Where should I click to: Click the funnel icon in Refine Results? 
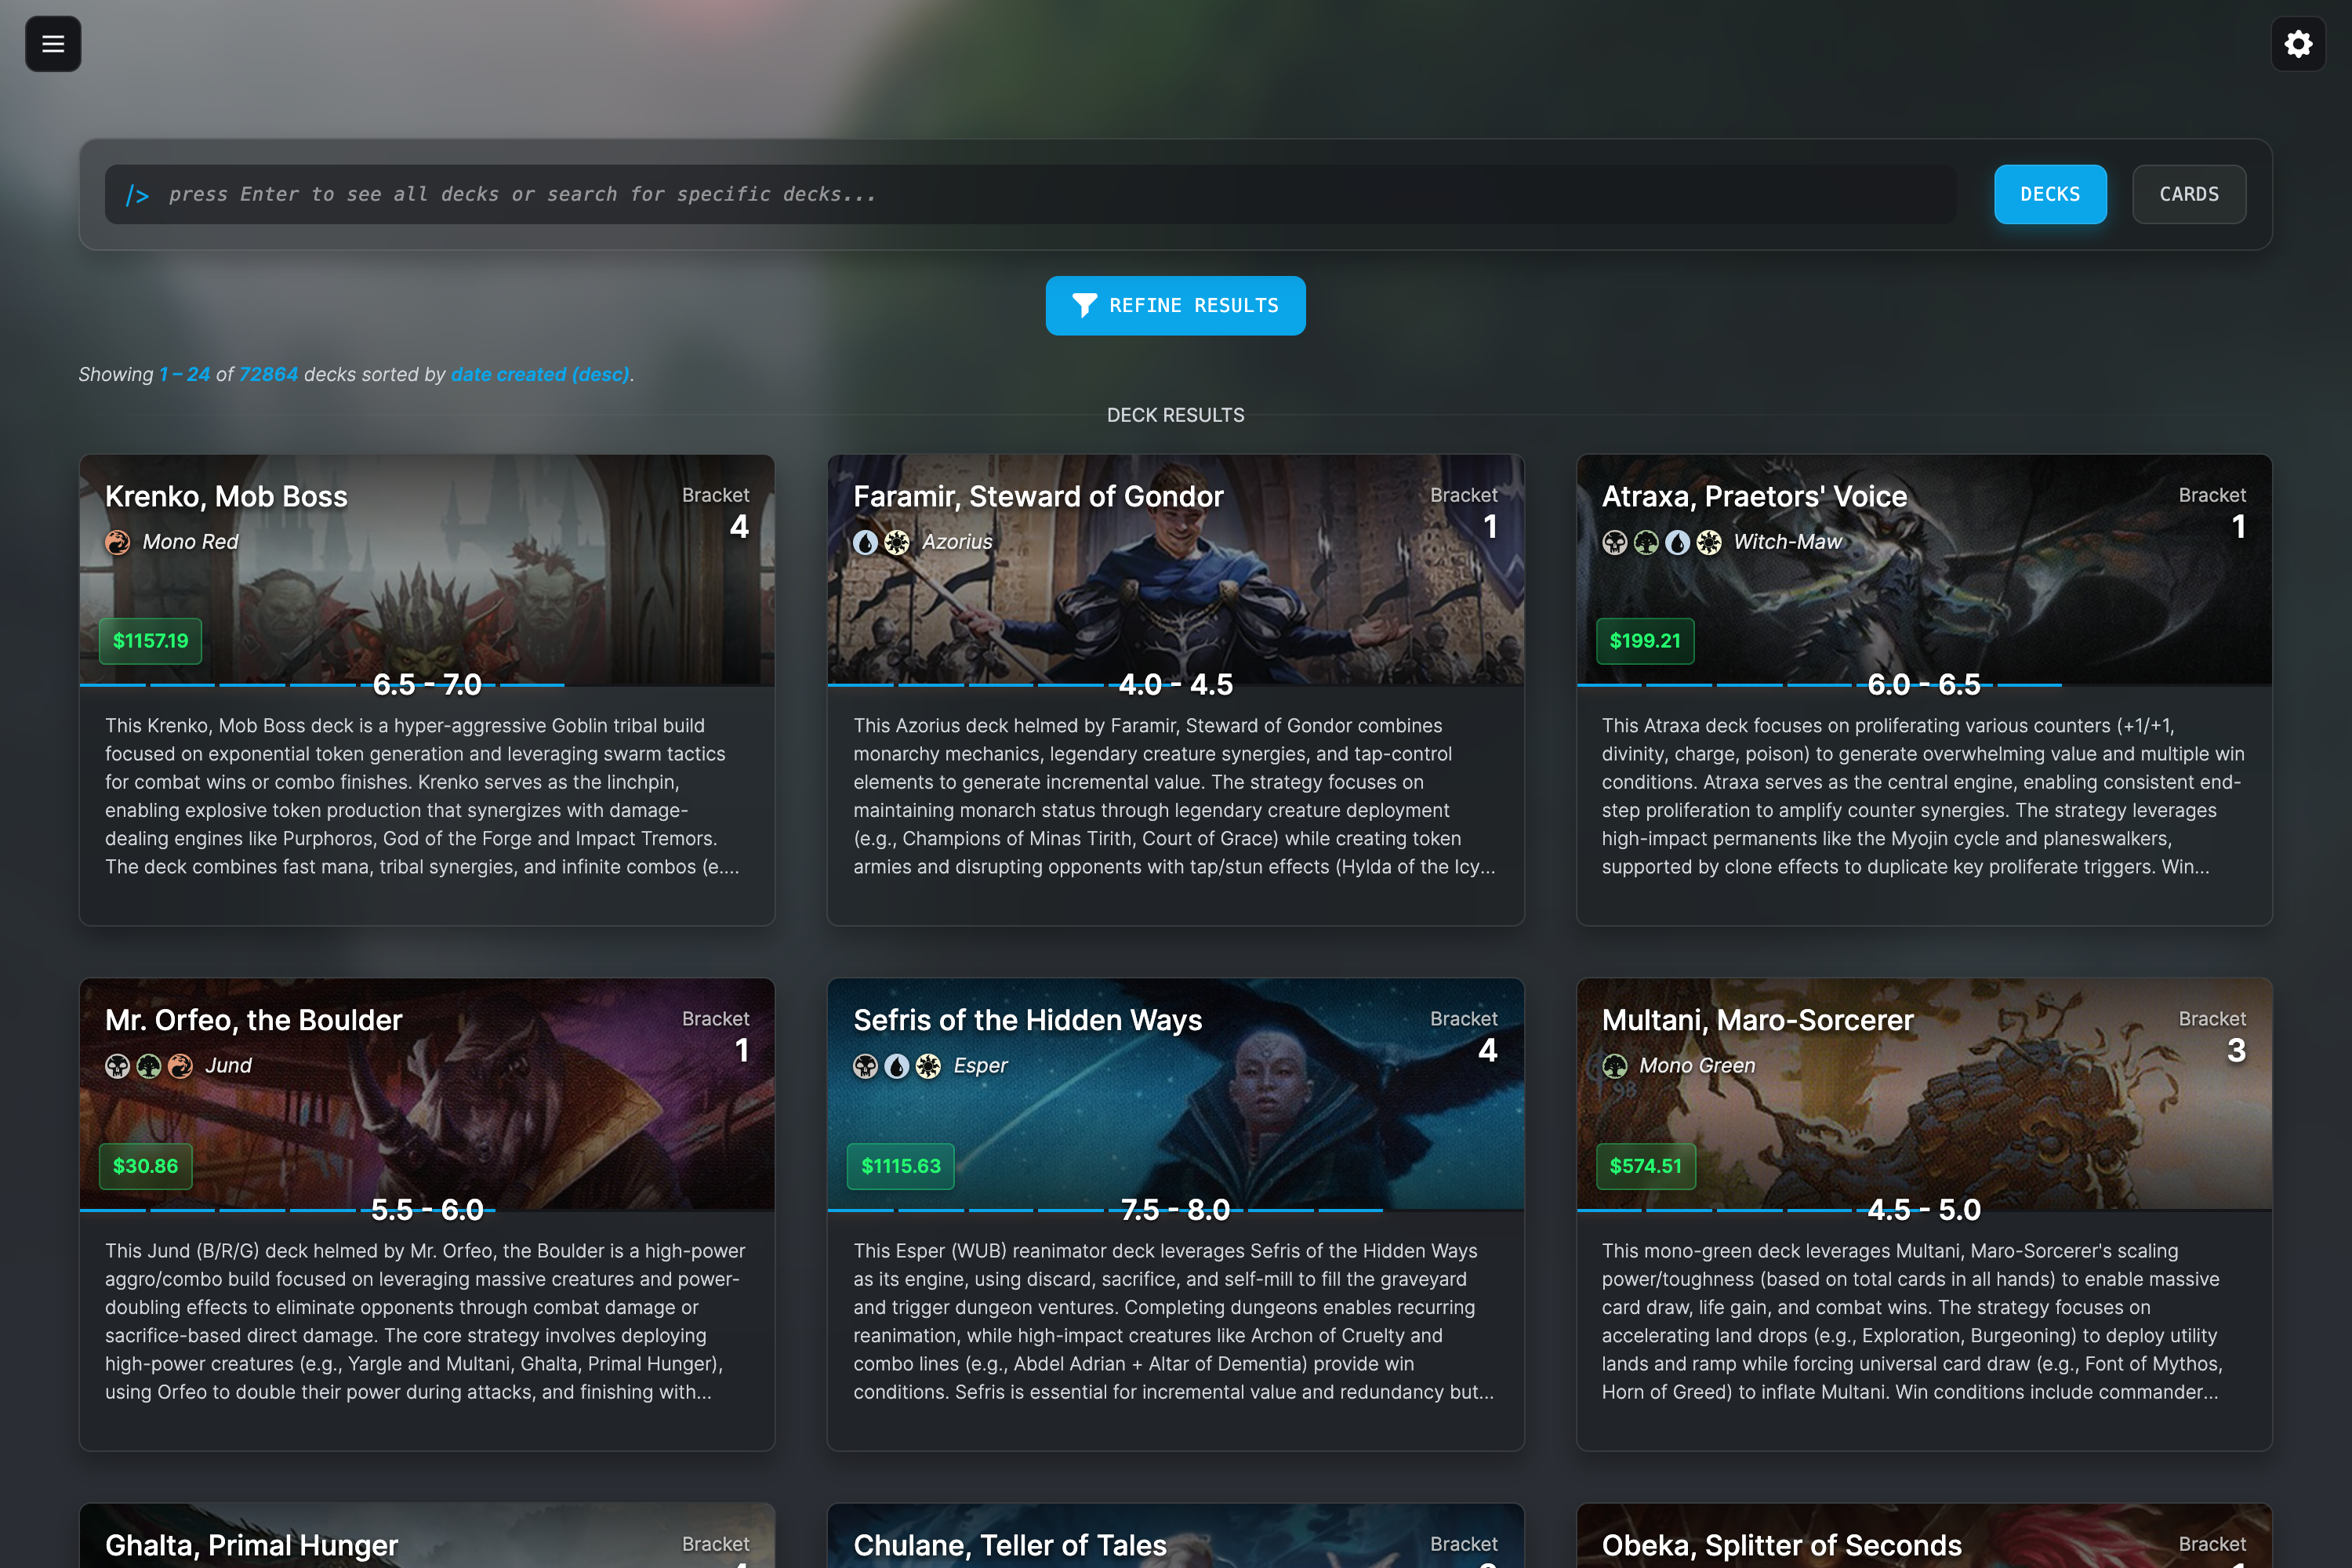pos(1084,305)
